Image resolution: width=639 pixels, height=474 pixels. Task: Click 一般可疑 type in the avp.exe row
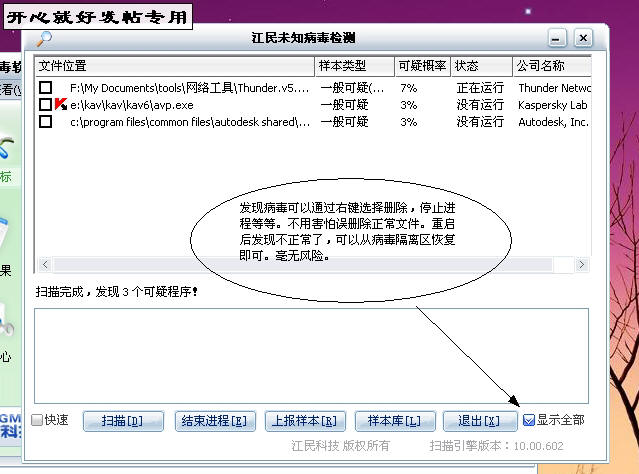tap(344, 105)
